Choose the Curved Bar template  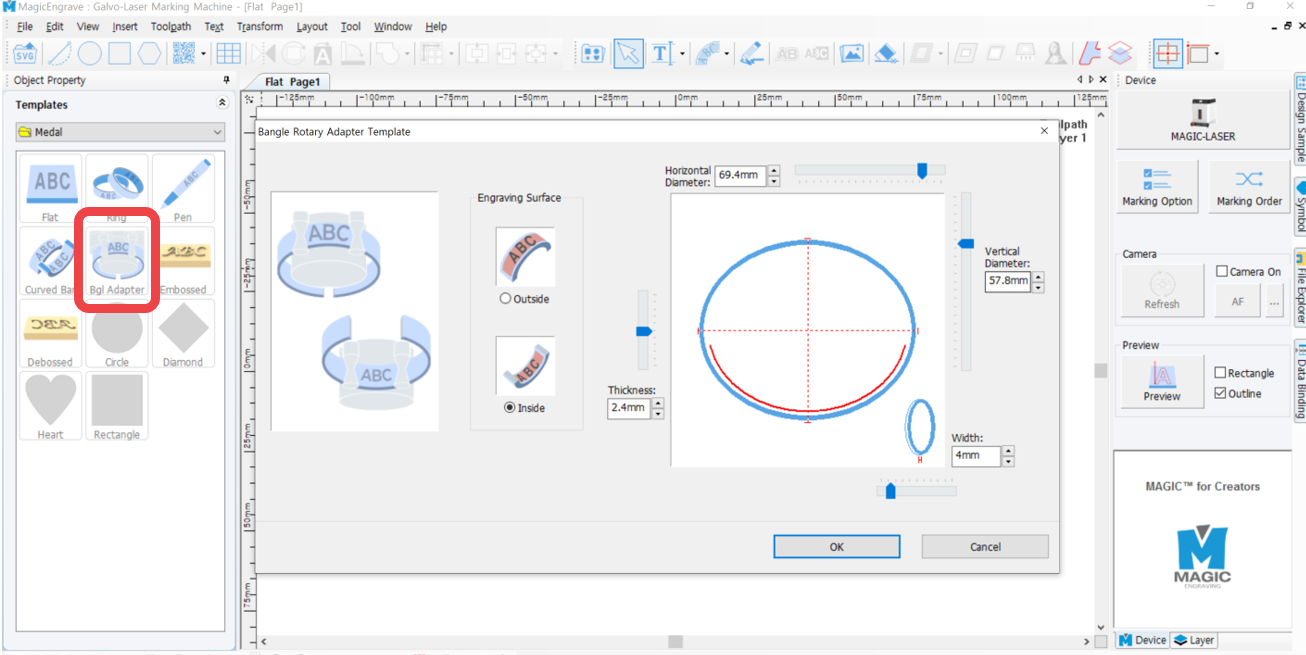(50, 261)
